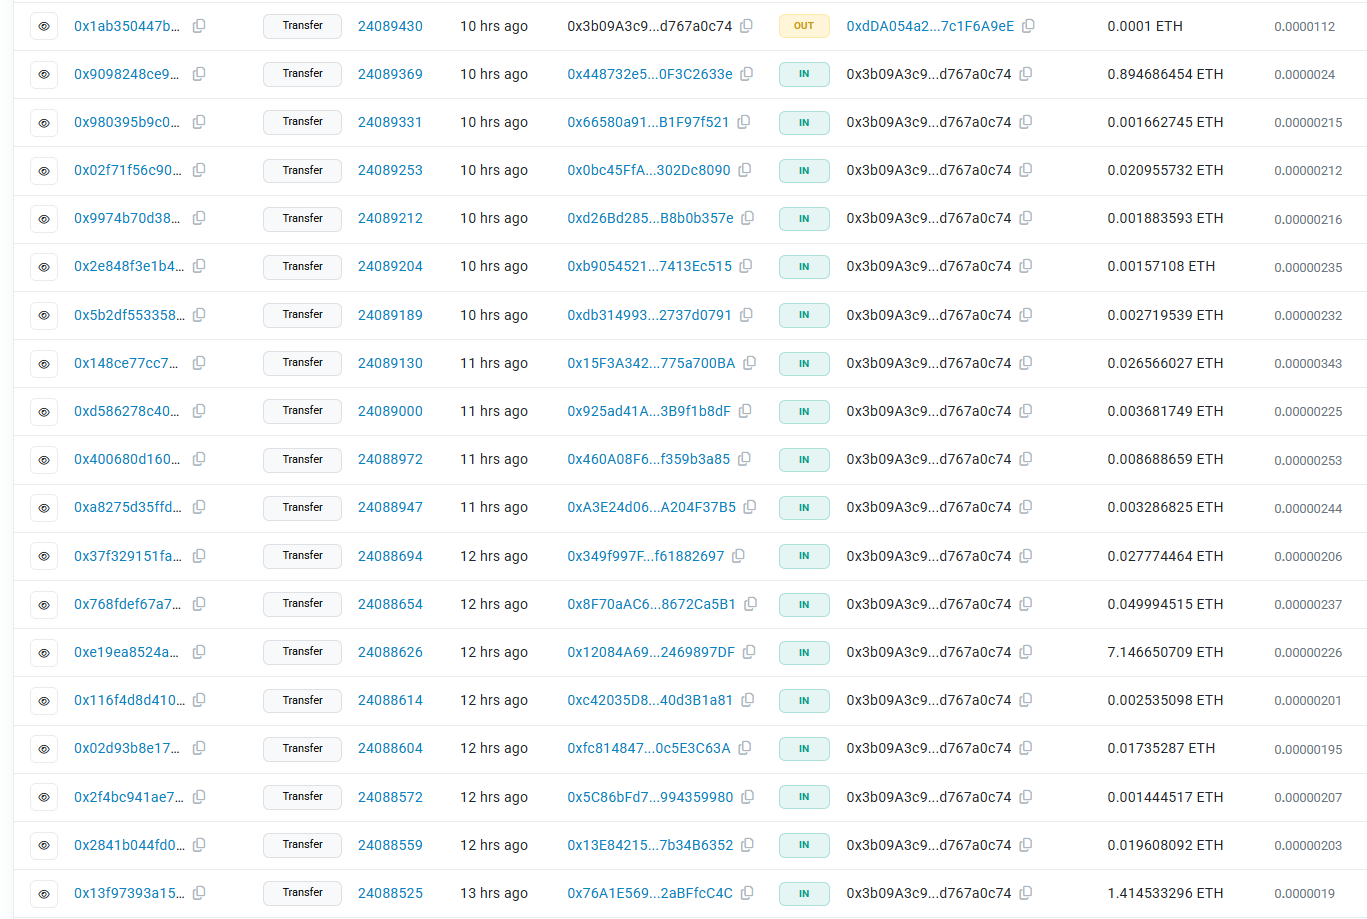Click the OUT badge on first transaction
This screenshot has width=1367, height=919.
(804, 26)
